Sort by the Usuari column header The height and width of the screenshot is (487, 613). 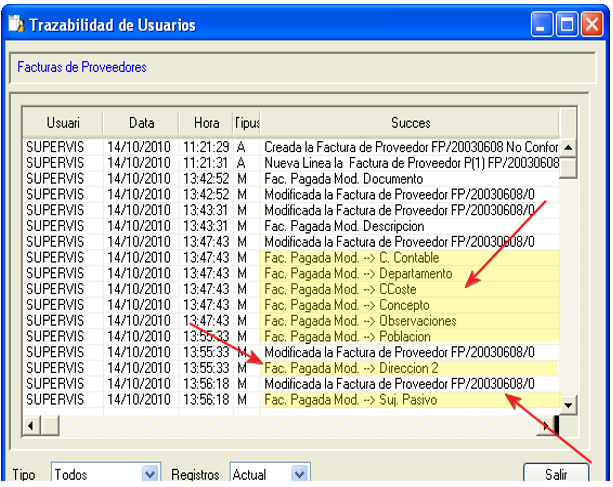click(62, 123)
